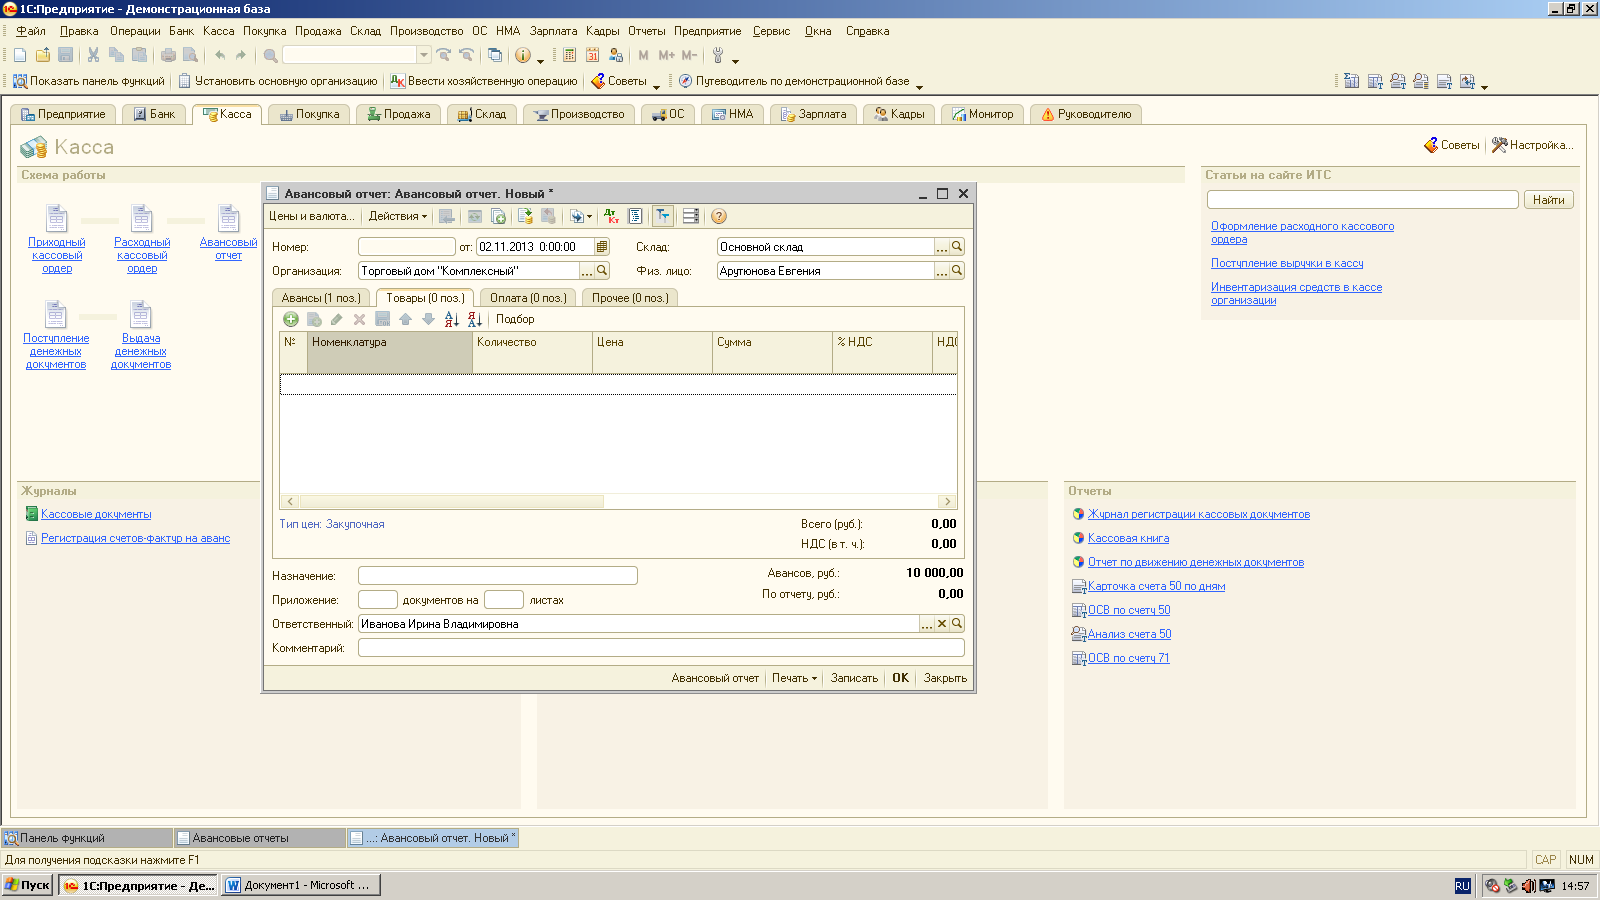This screenshot has height=900, width=1600.
Task: Clear the Ответственный field with X
Action: (942, 624)
